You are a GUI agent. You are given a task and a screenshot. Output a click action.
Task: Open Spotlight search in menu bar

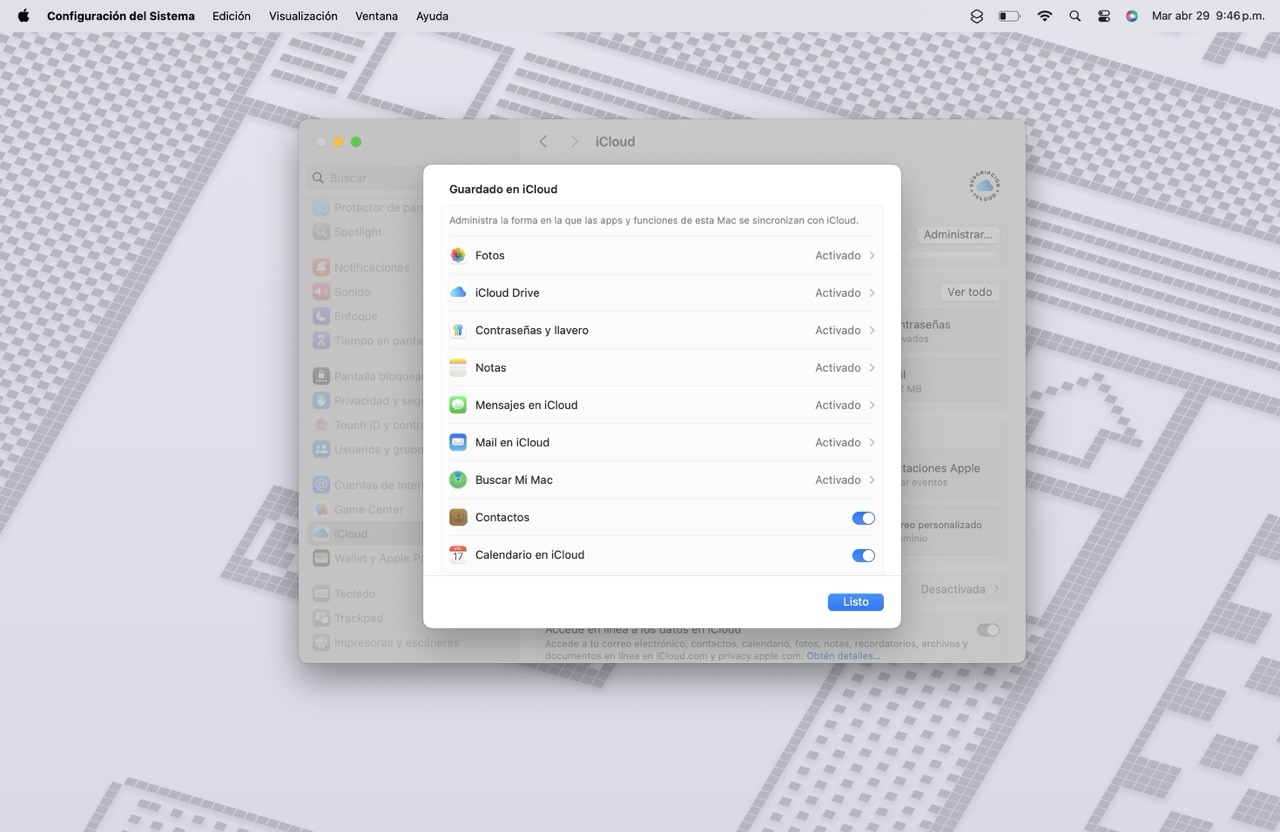point(1075,16)
